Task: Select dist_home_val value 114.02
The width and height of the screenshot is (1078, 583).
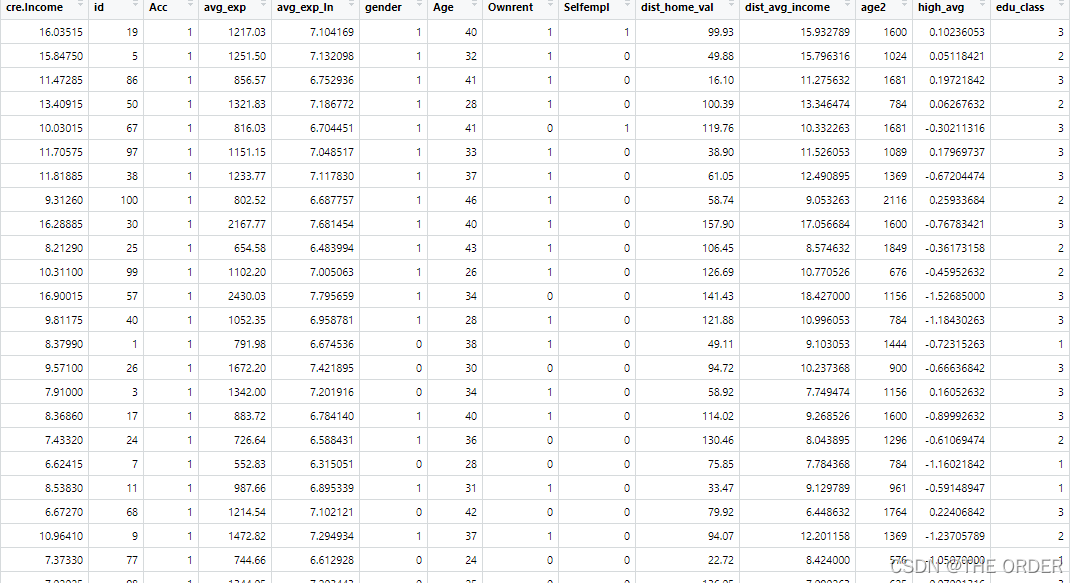Action: [x=718, y=417]
